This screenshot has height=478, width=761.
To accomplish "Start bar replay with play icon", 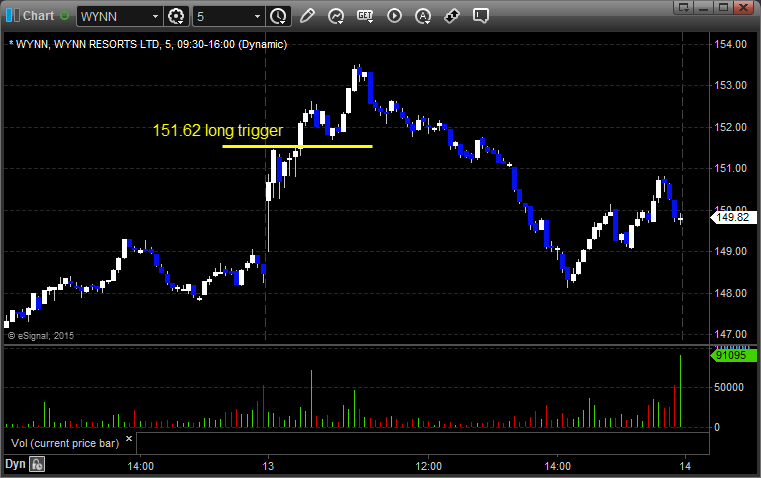I will [x=394, y=16].
